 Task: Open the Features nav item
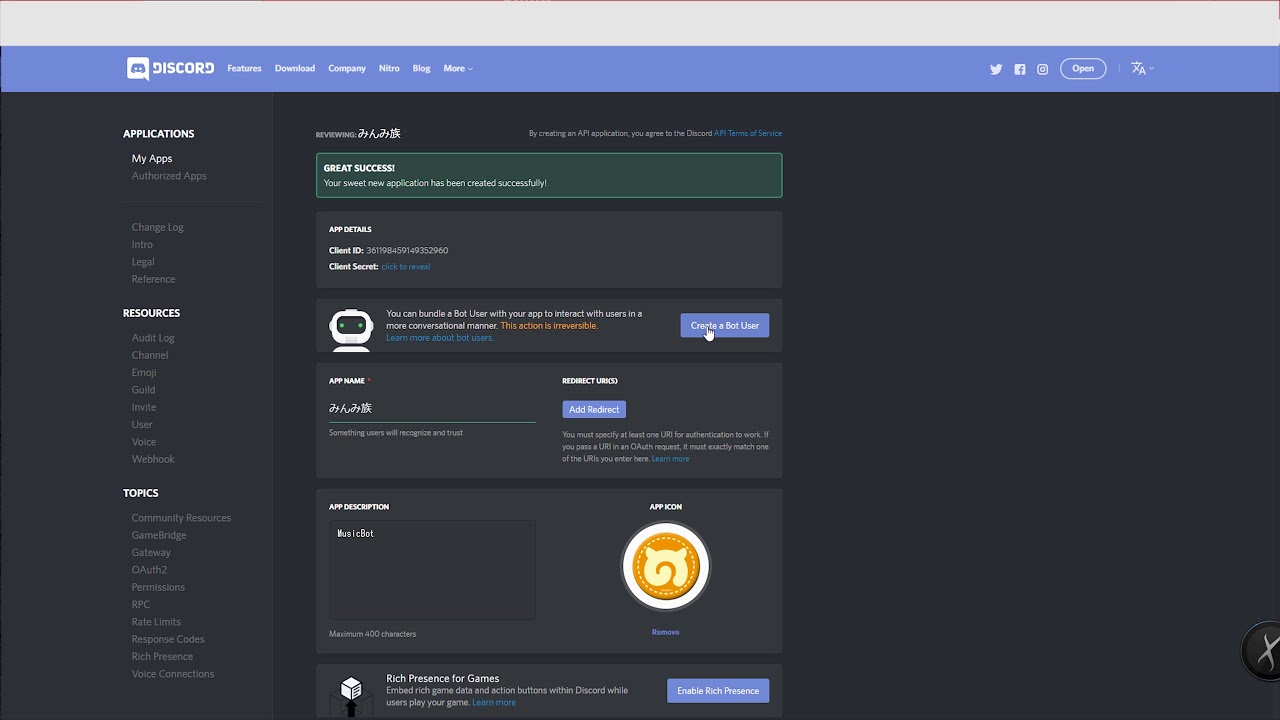(x=244, y=68)
